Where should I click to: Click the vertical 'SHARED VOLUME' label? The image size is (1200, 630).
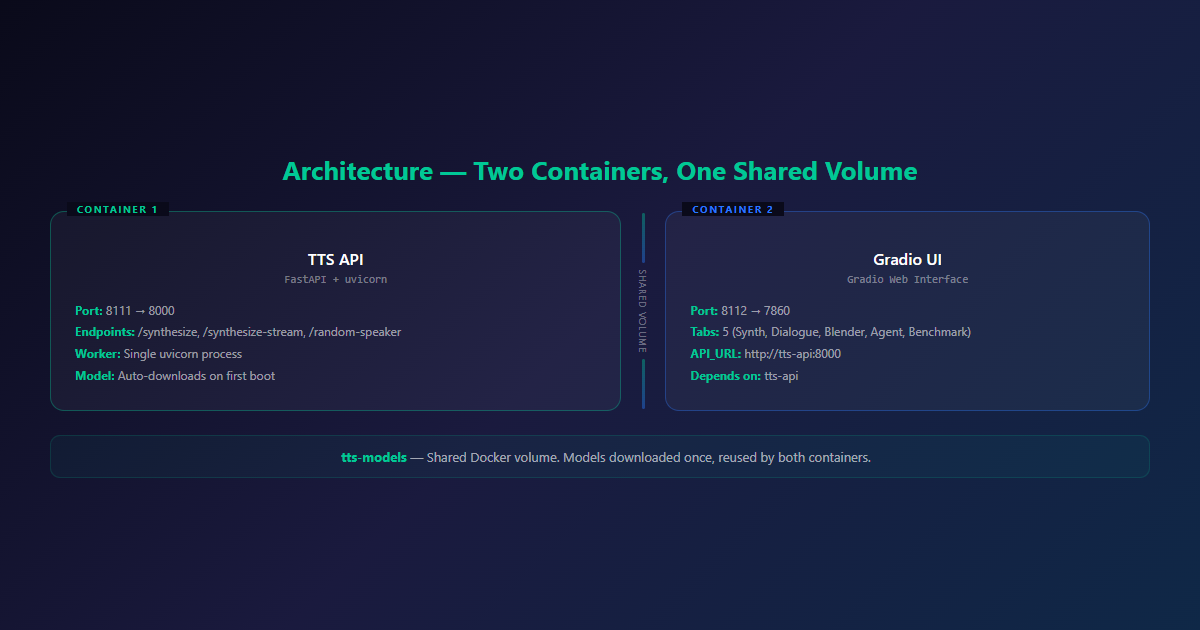pos(643,311)
